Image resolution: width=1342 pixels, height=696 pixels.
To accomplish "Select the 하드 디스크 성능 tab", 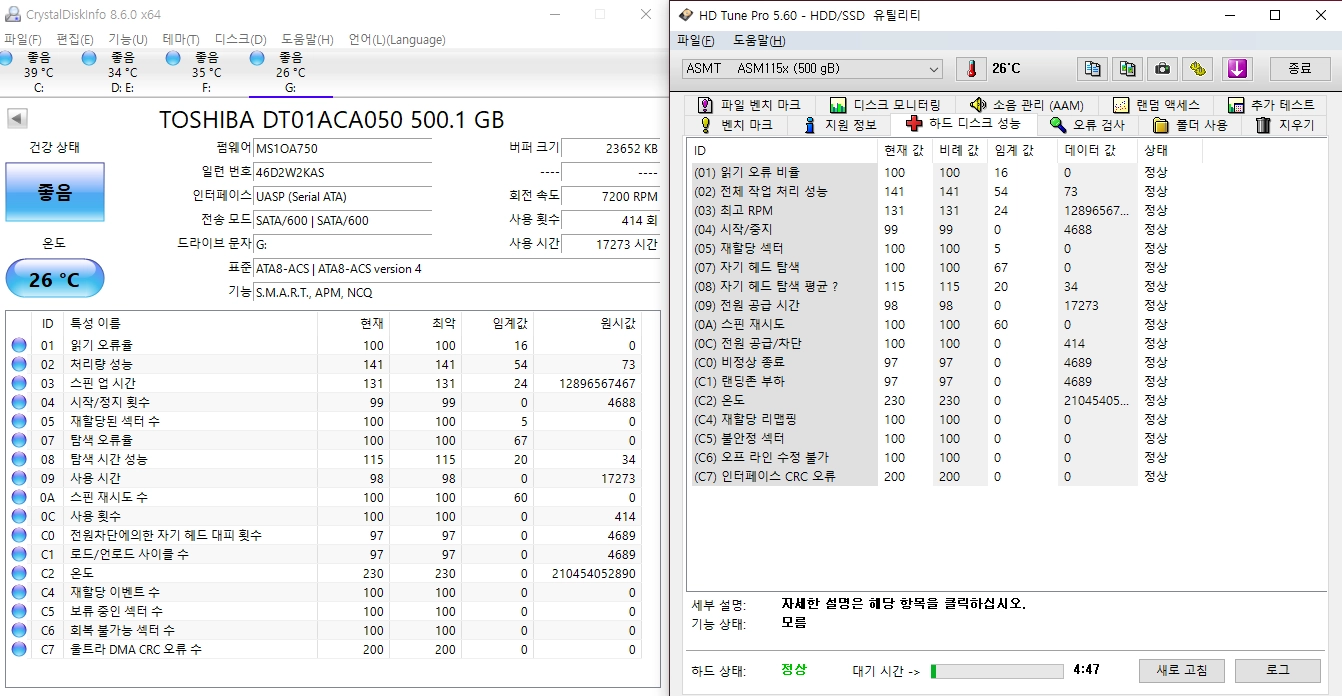I will [x=963, y=124].
